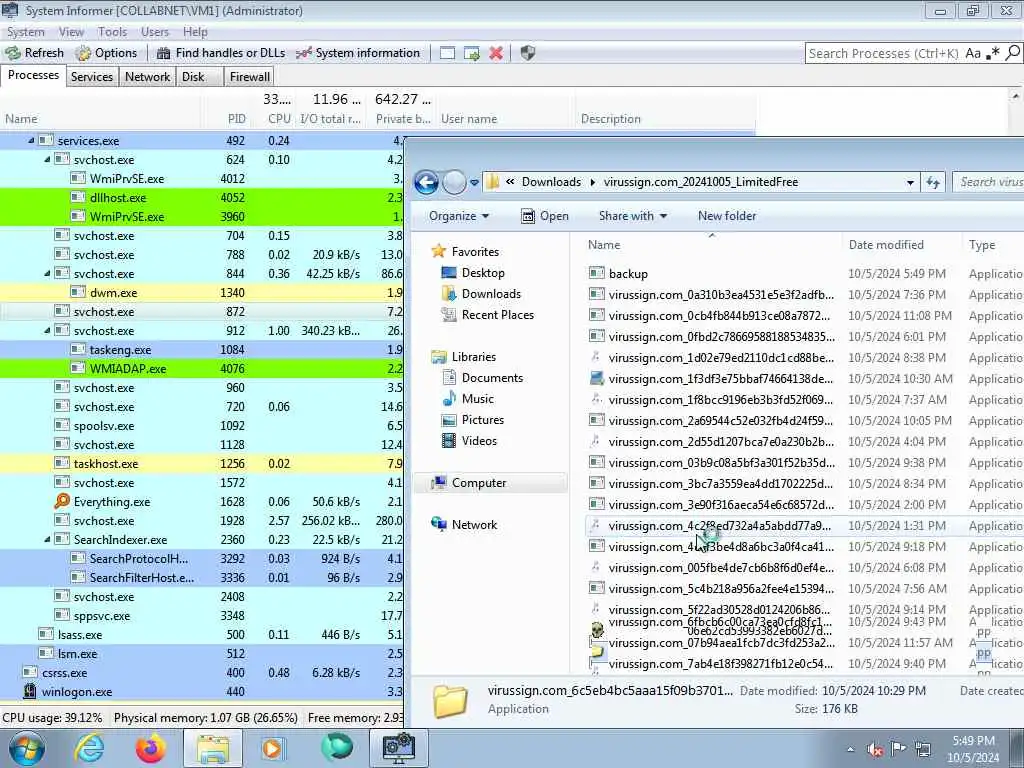Screen dimensions: 1024x768
Task: Open the Share with dropdown
Action: [633, 216]
